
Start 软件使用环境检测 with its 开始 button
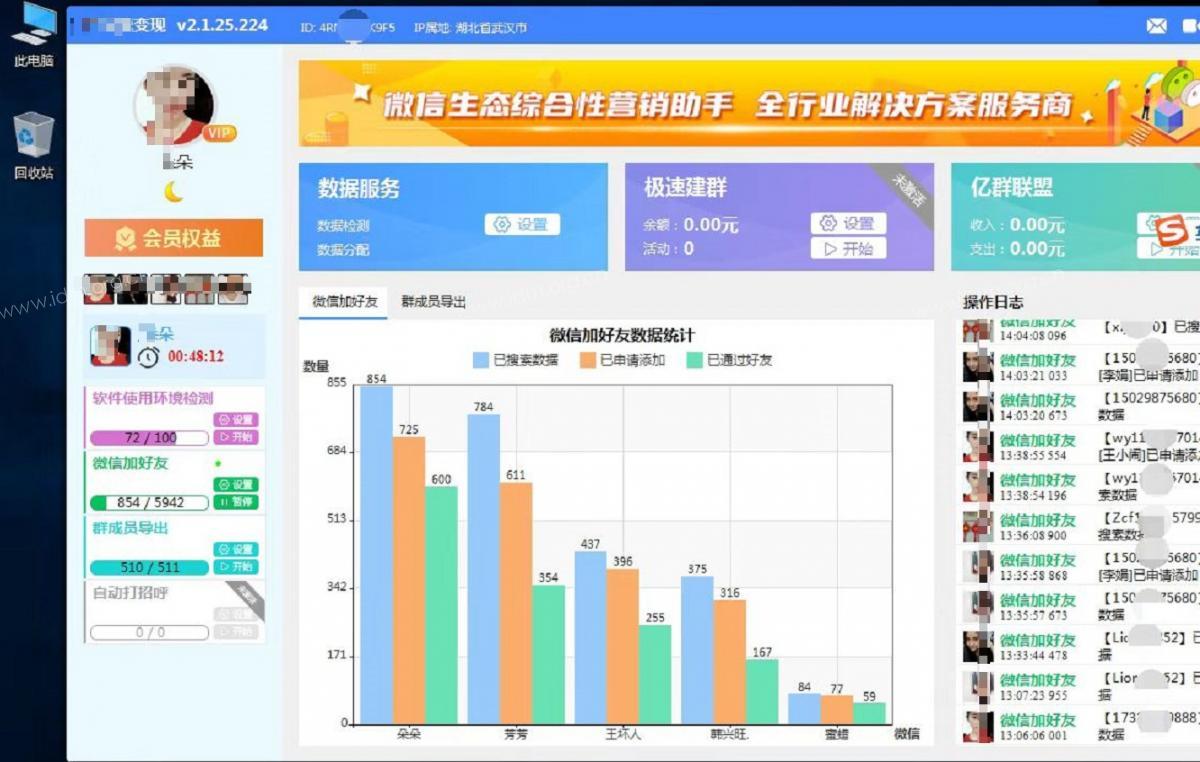[x=236, y=437]
